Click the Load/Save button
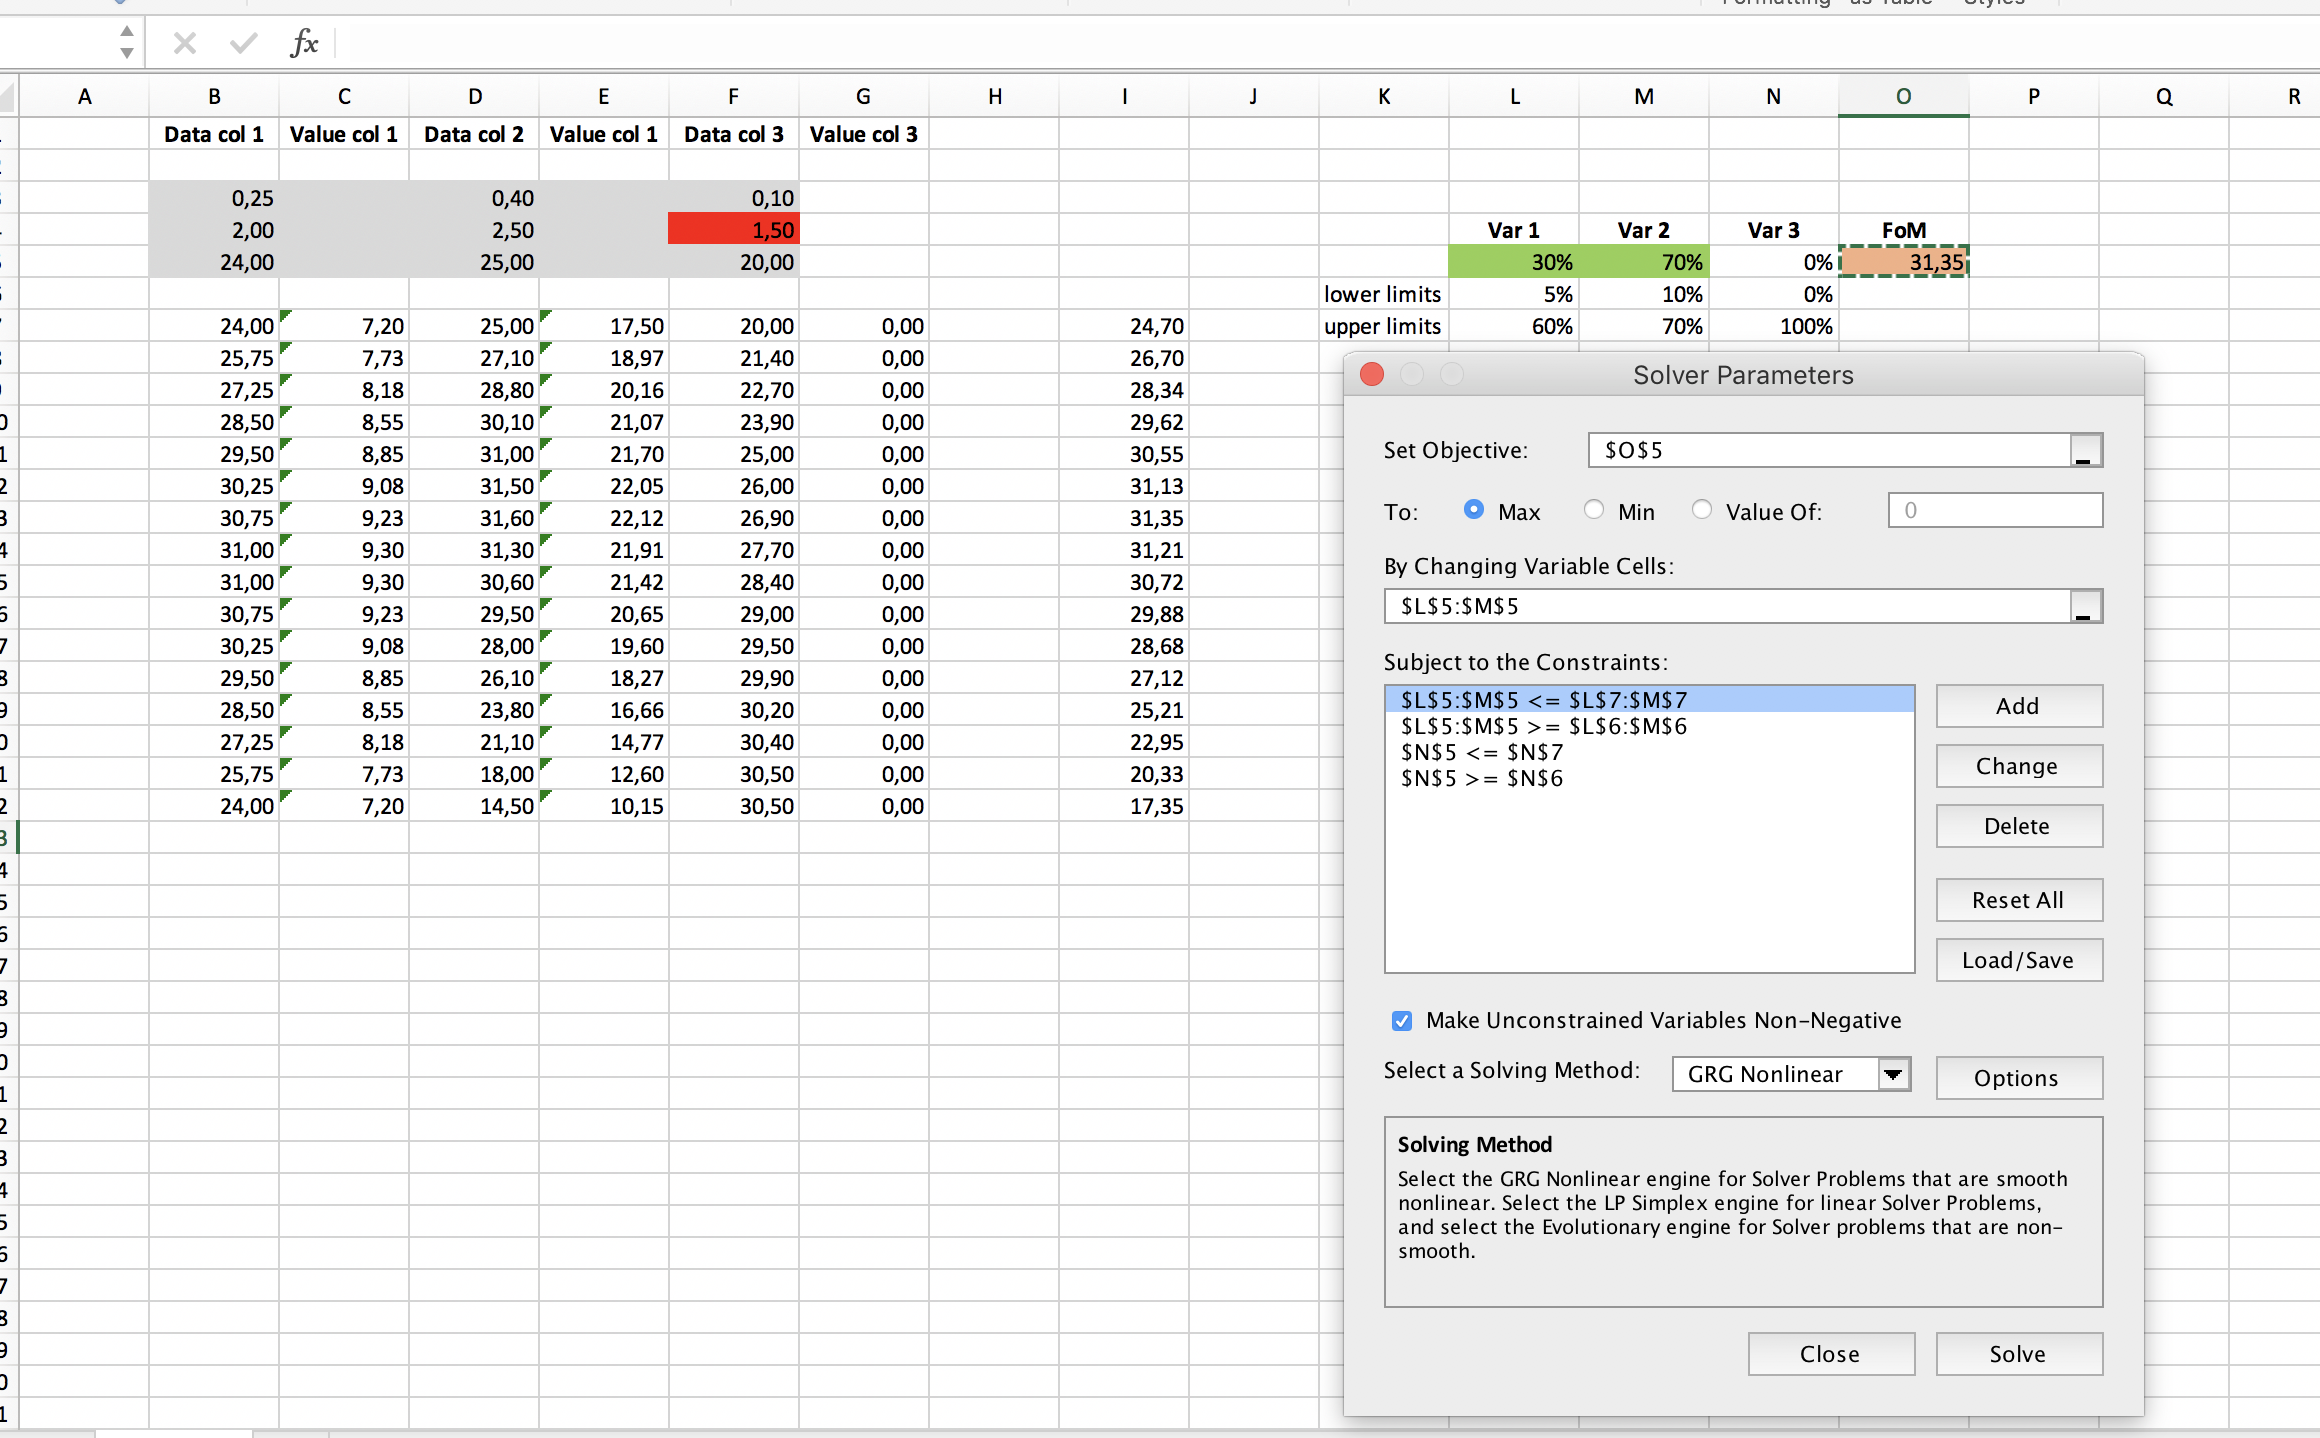 [x=2018, y=960]
